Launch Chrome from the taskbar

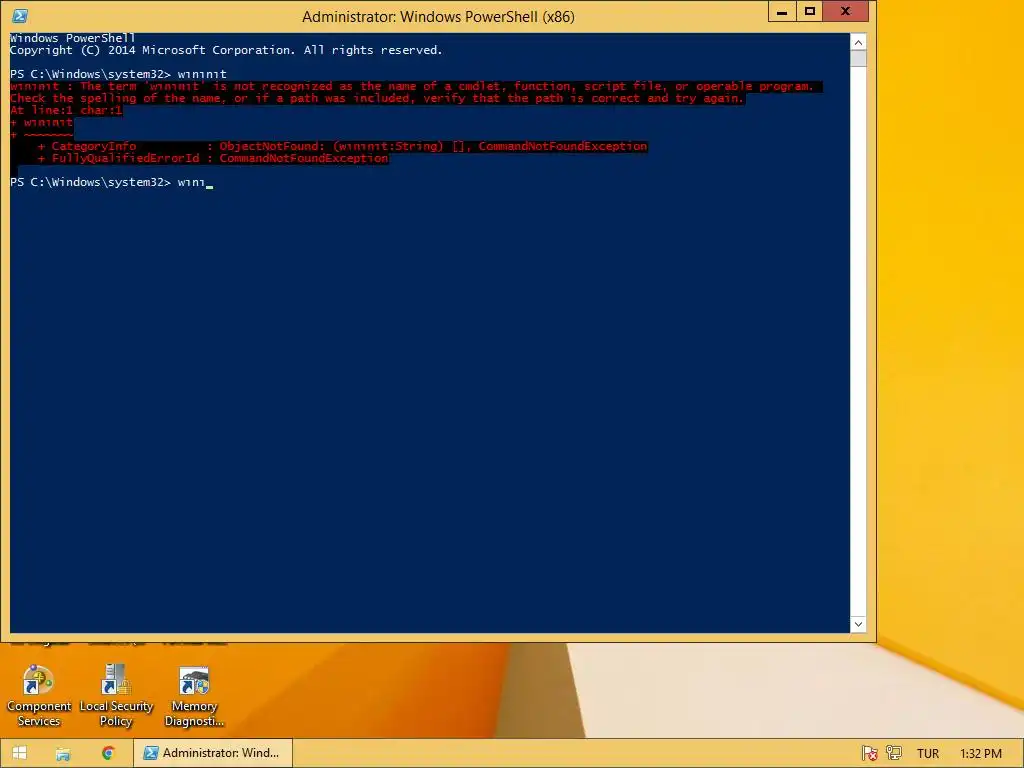pos(108,753)
